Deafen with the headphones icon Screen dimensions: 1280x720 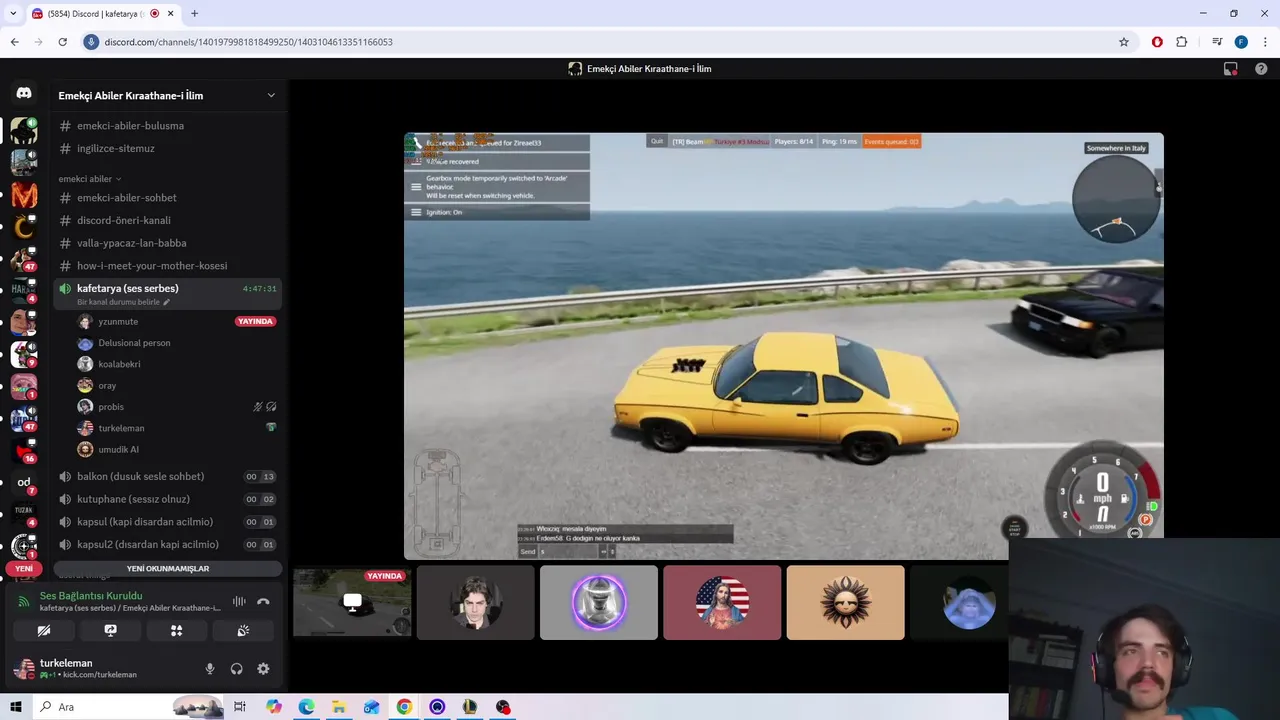pos(237,669)
